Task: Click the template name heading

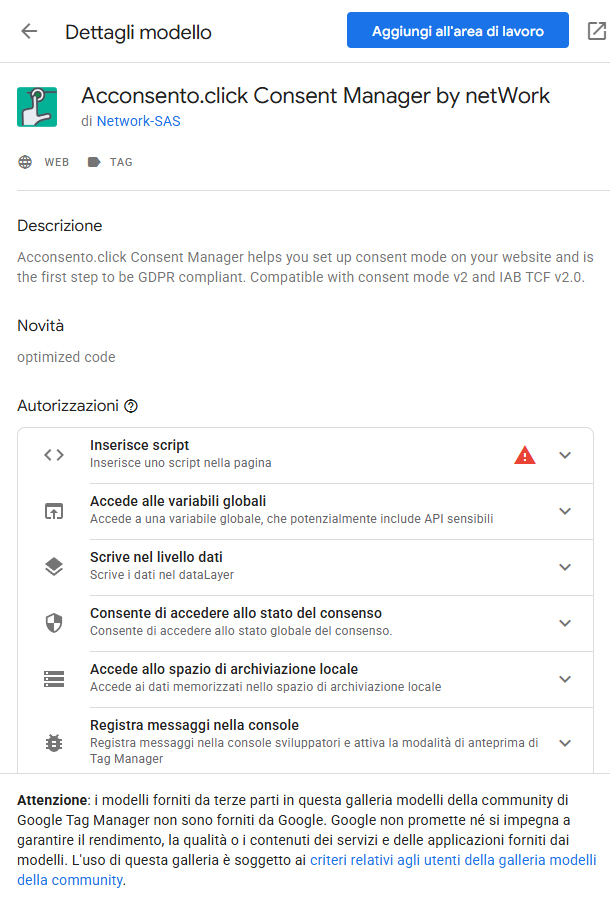Action: 316,96
